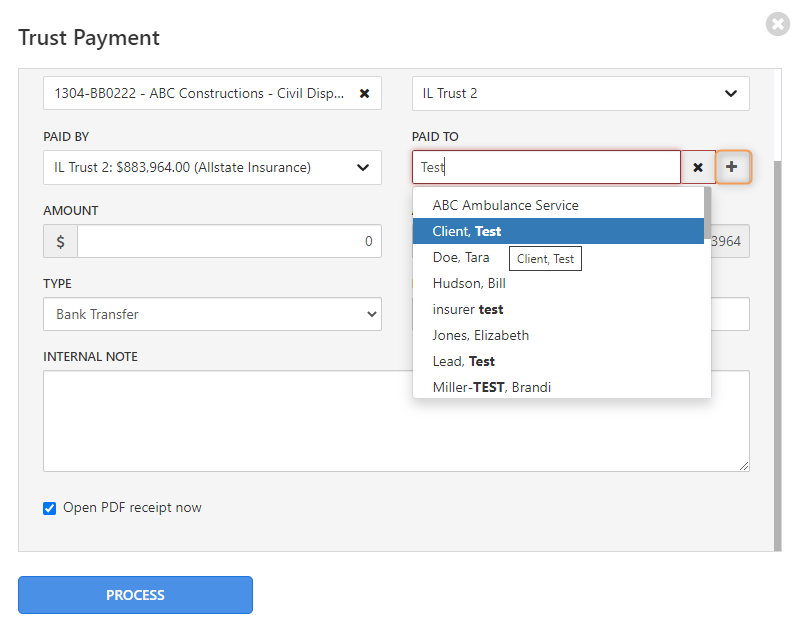Remove the ABC Constructions matter with its x icon
Image resolution: width=800 pixels, height=640 pixels.
coord(366,93)
